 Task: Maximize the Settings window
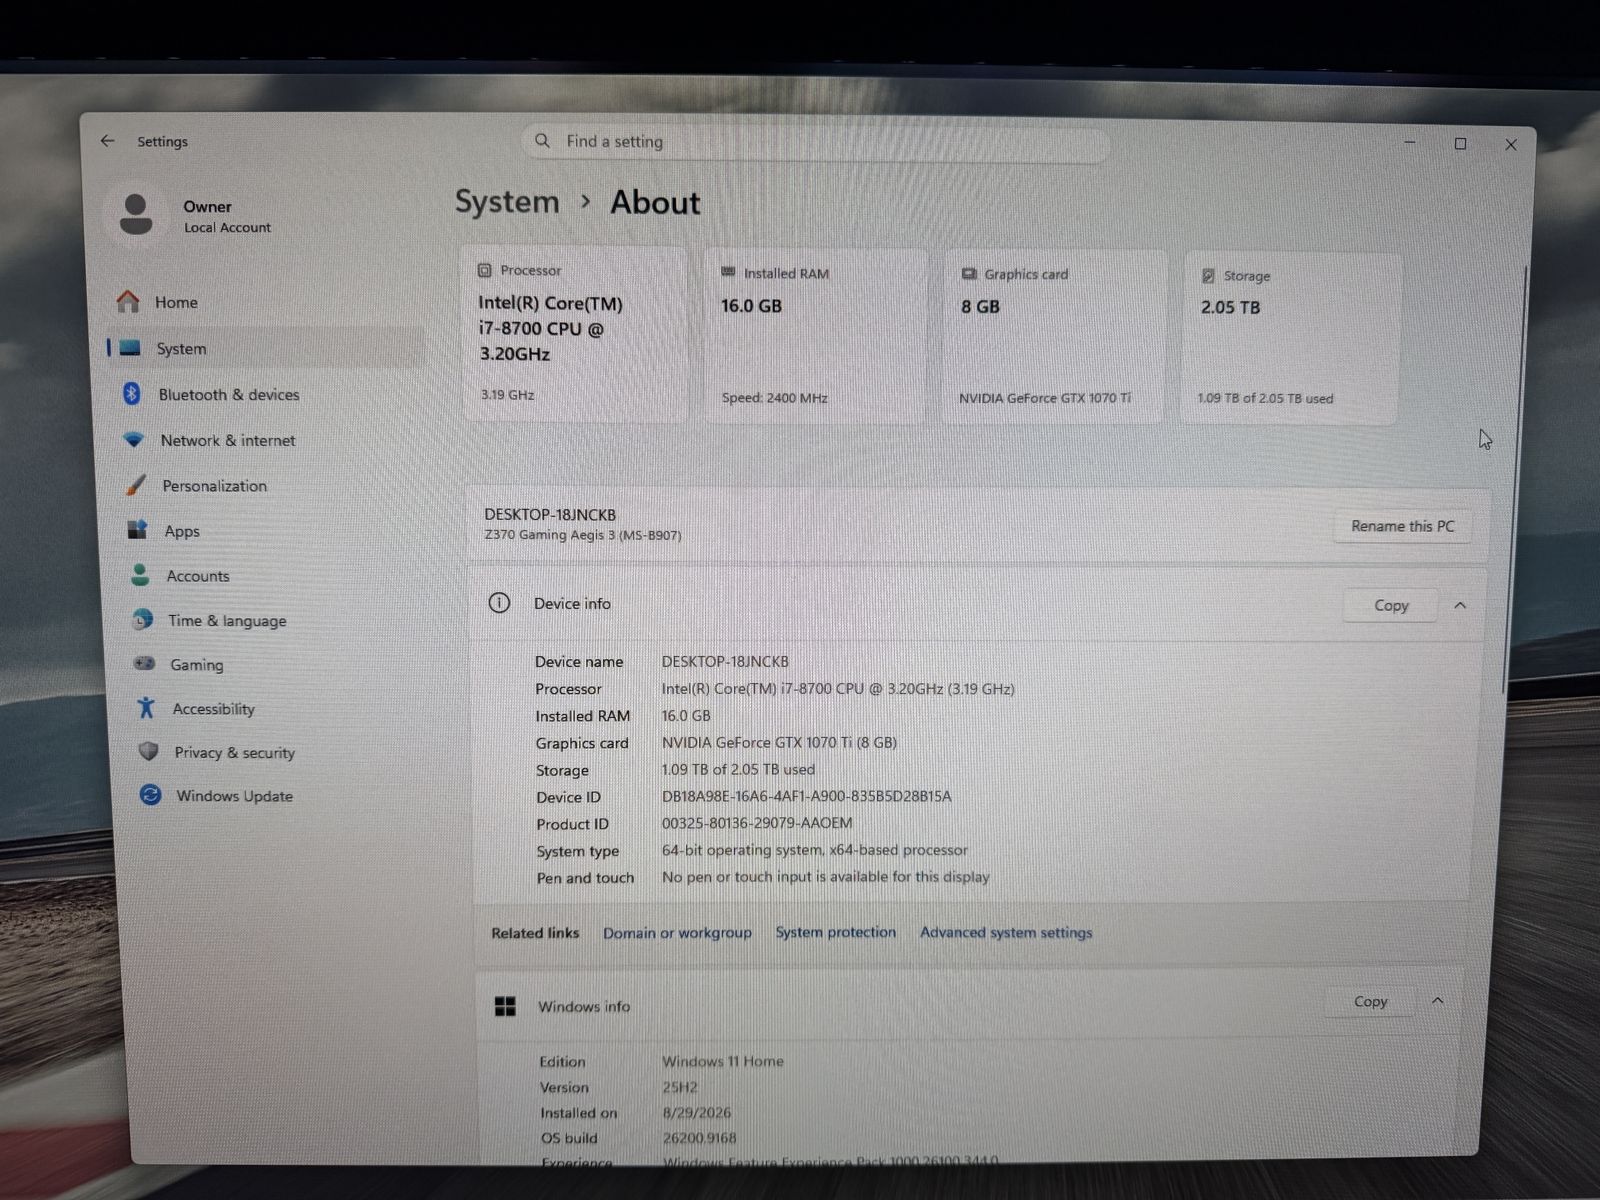pos(1460,144)
